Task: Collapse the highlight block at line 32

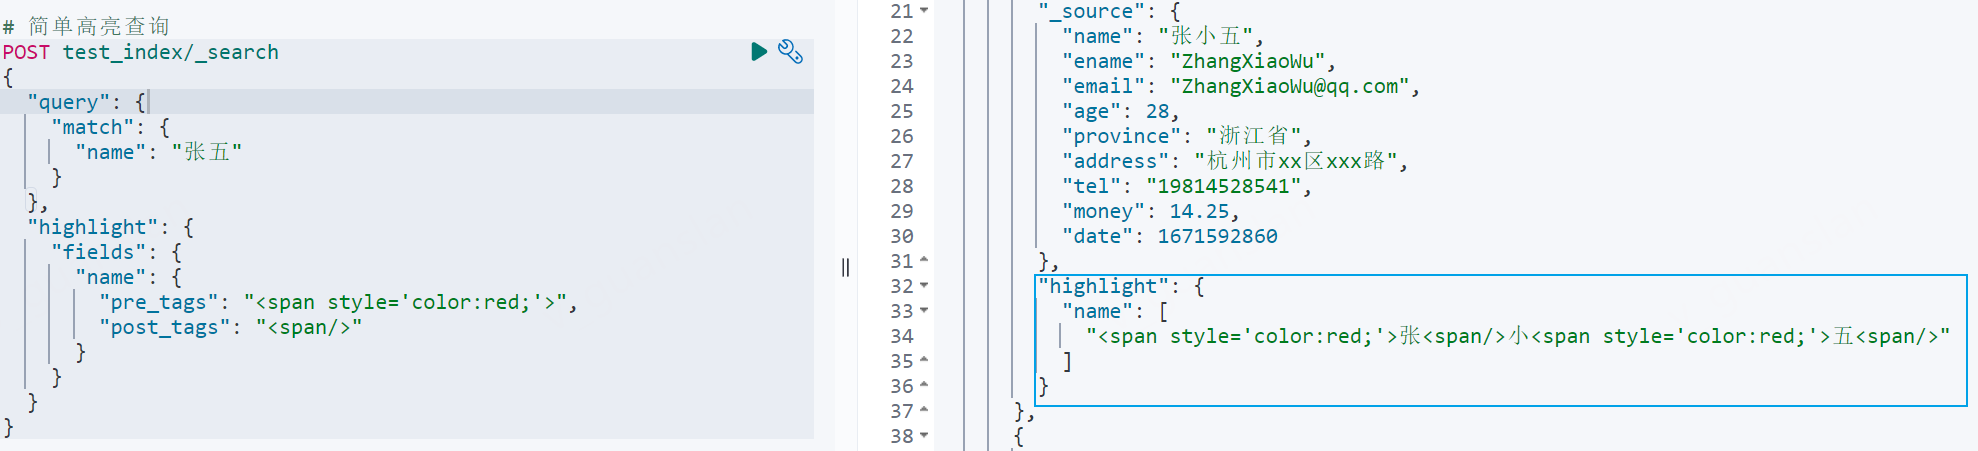Action: tap(924, 286)
